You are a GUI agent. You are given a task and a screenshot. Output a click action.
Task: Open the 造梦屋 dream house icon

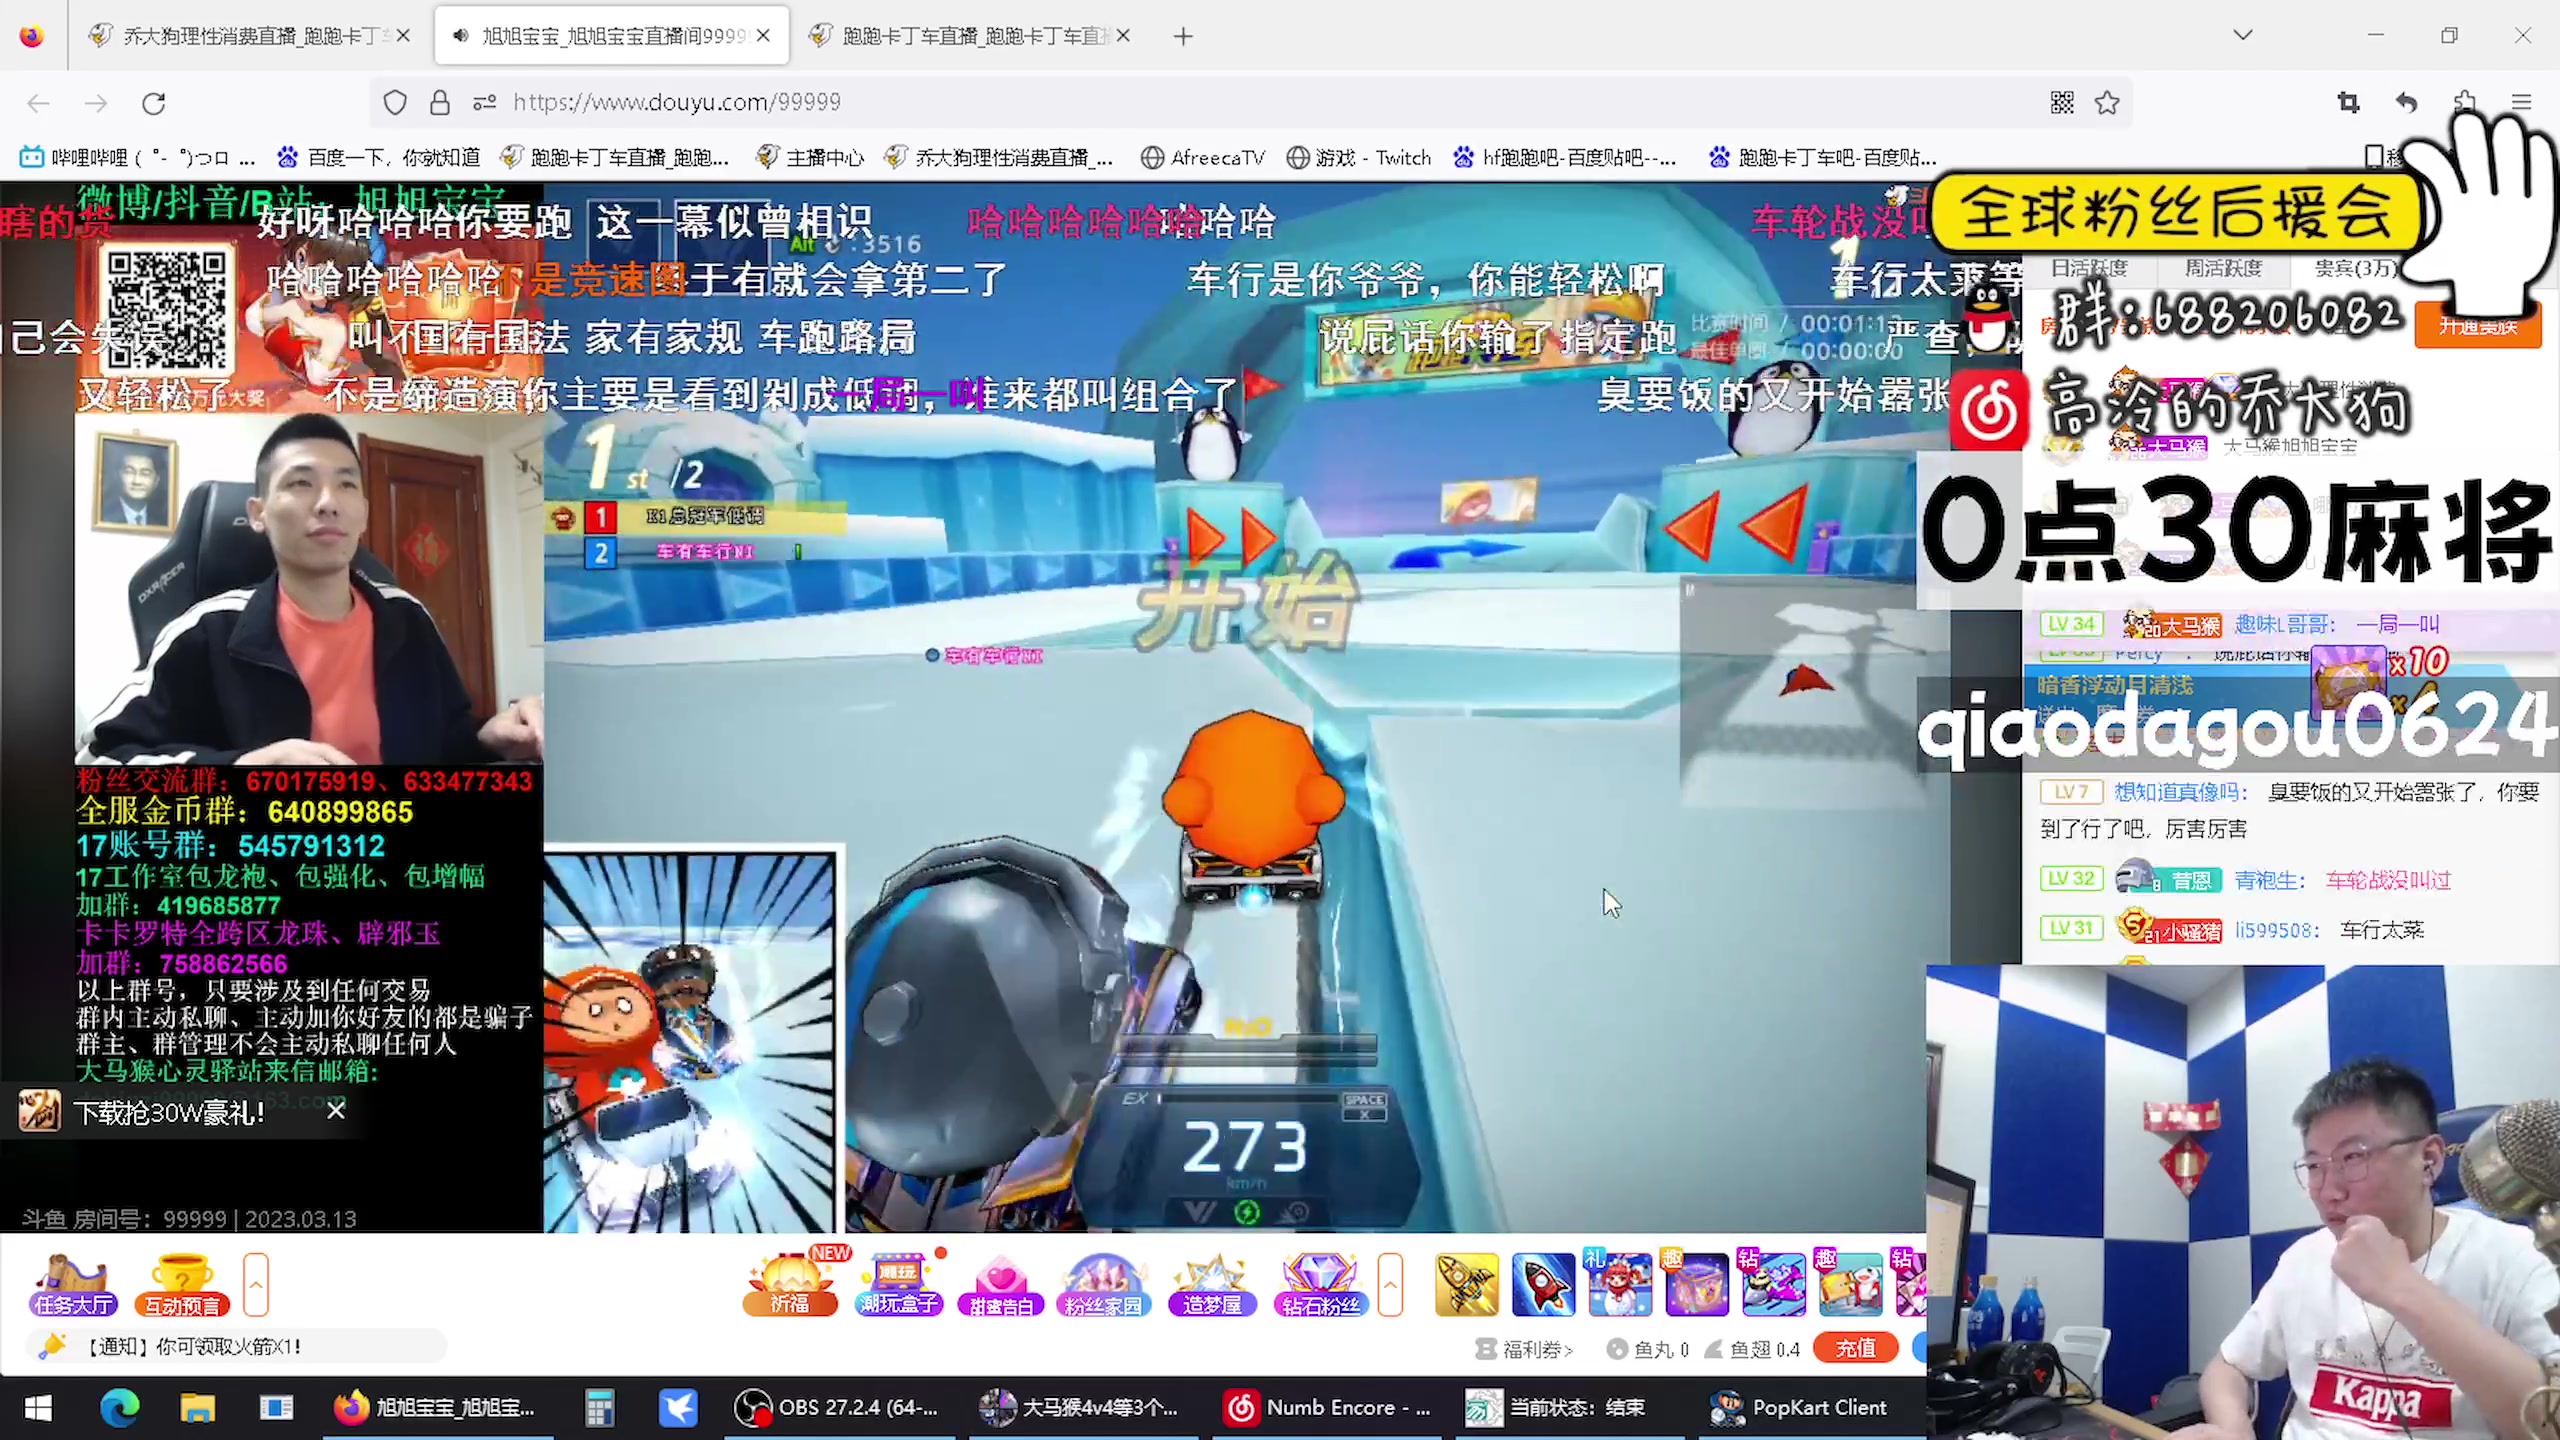tap(1210, 1285)
